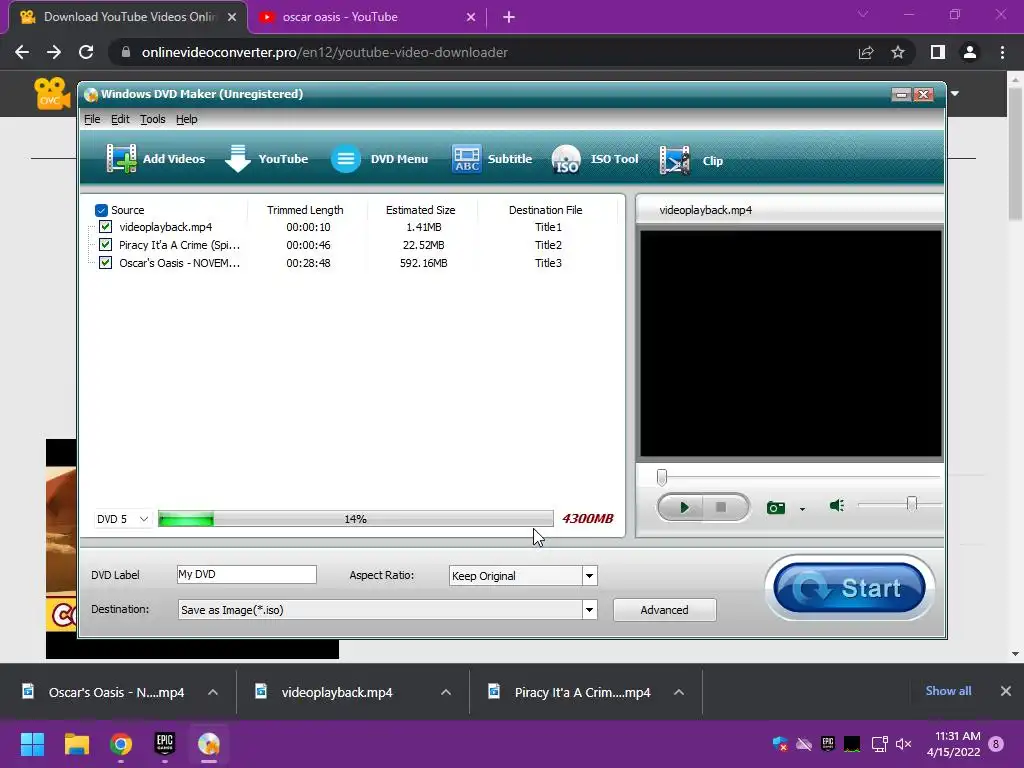The height and width of the screenshot is (768, 1024).
Task: Open the Chrome profile icon
Action: point(970,52)
